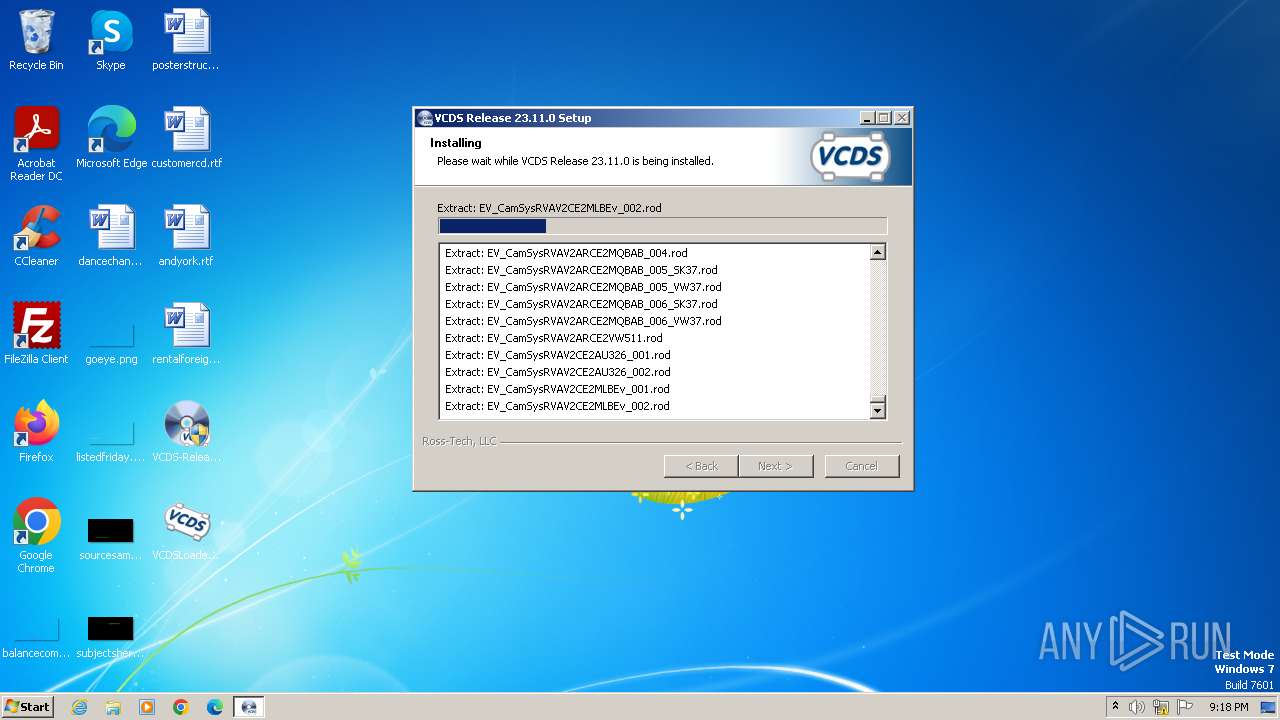Launch FileZilla Client shortcut
1280x720 pixels.
point(36,334)
